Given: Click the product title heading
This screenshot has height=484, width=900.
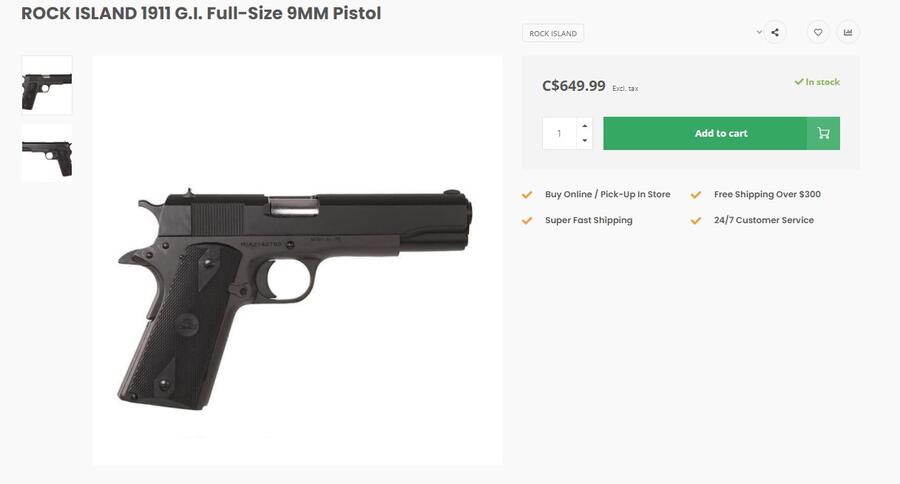Looking at the screenshot, I should (201, 14).
